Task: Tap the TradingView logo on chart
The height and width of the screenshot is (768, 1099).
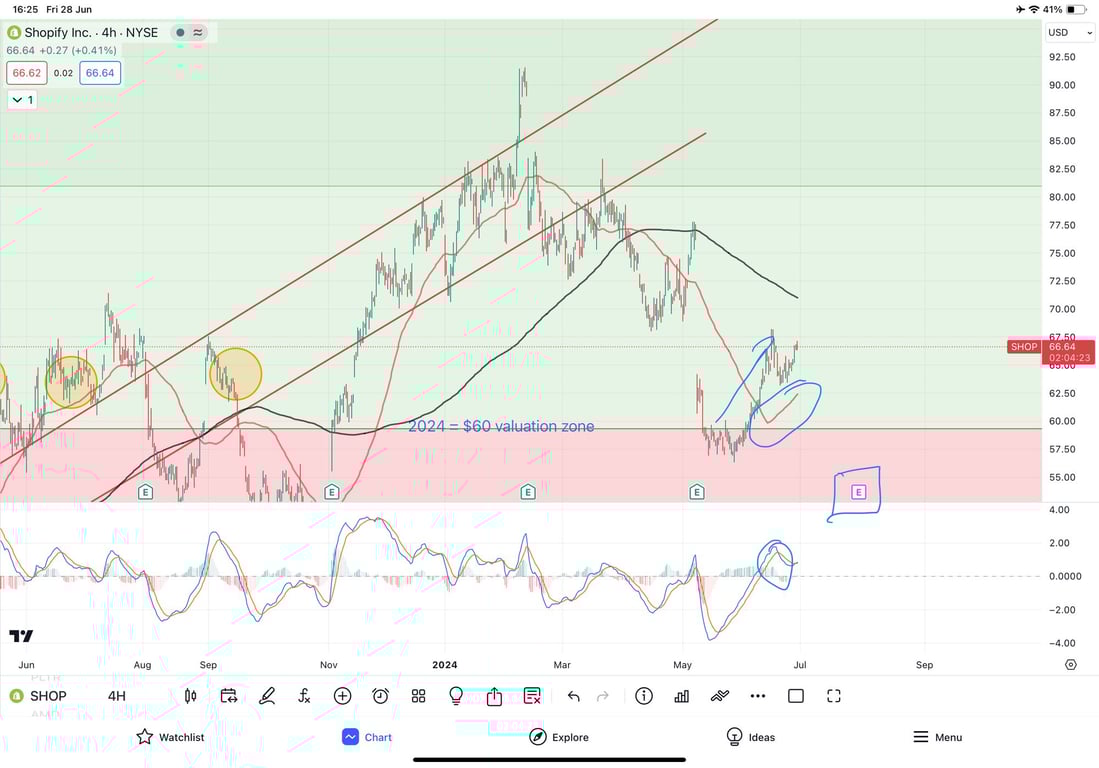Action: [21, 636]
